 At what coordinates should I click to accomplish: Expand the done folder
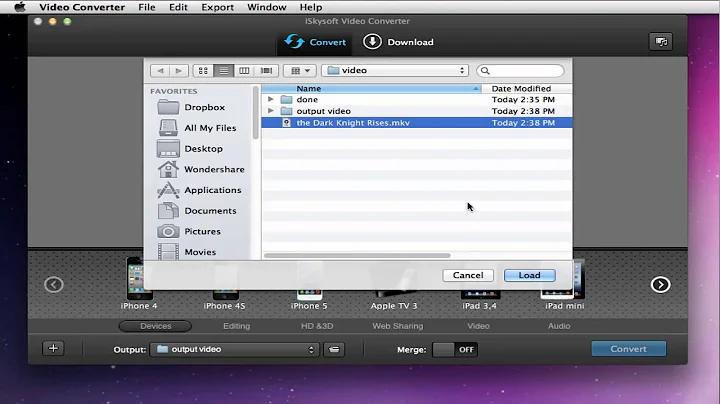click(x=270, y=99)
